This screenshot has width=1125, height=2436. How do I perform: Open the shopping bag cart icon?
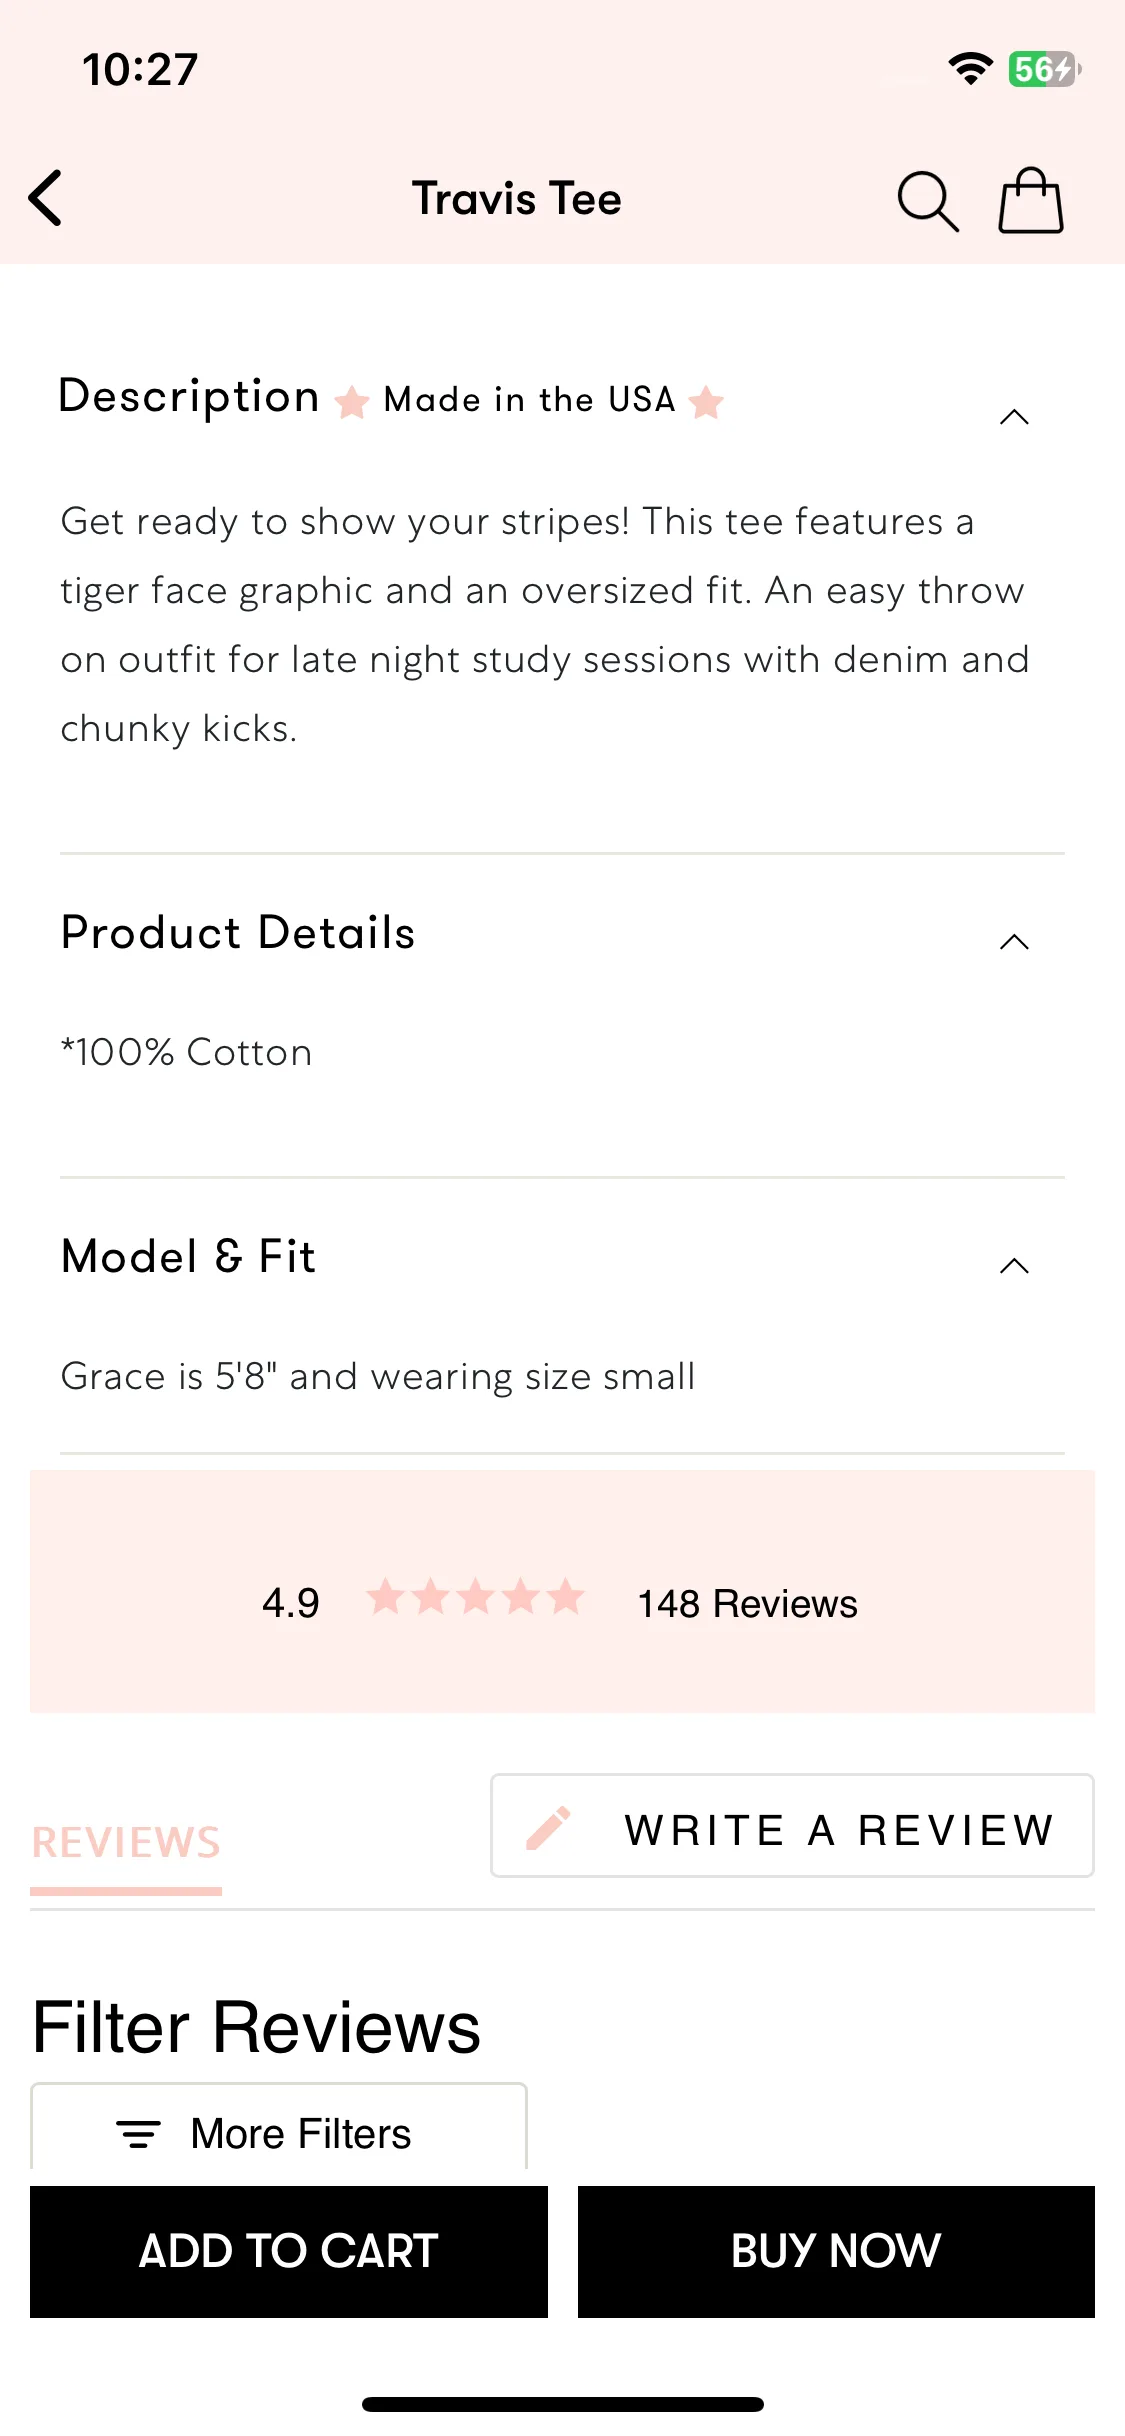(x=1031, y=200)
